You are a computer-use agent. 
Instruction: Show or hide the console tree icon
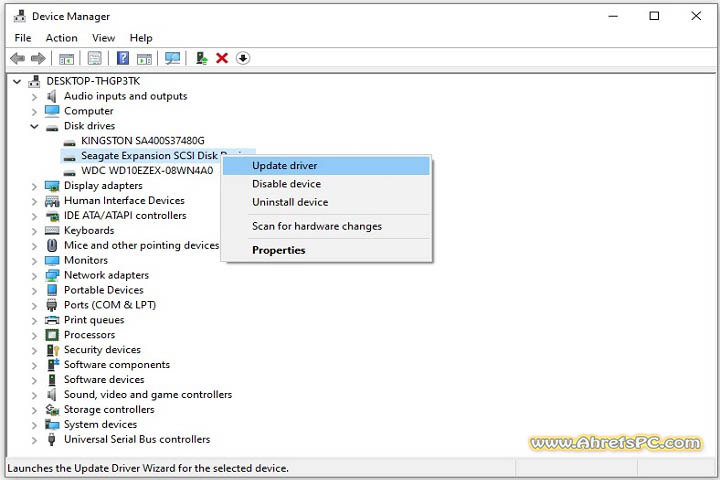(x=66, y=59)
